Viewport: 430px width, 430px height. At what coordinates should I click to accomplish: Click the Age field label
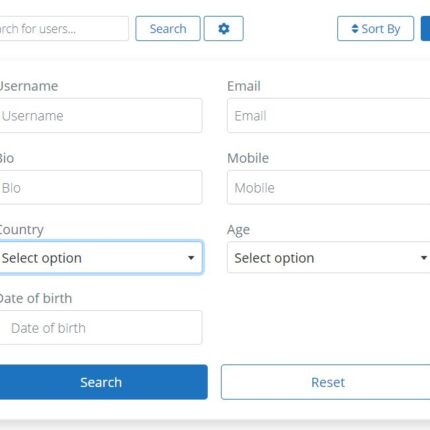click(238, 230)
